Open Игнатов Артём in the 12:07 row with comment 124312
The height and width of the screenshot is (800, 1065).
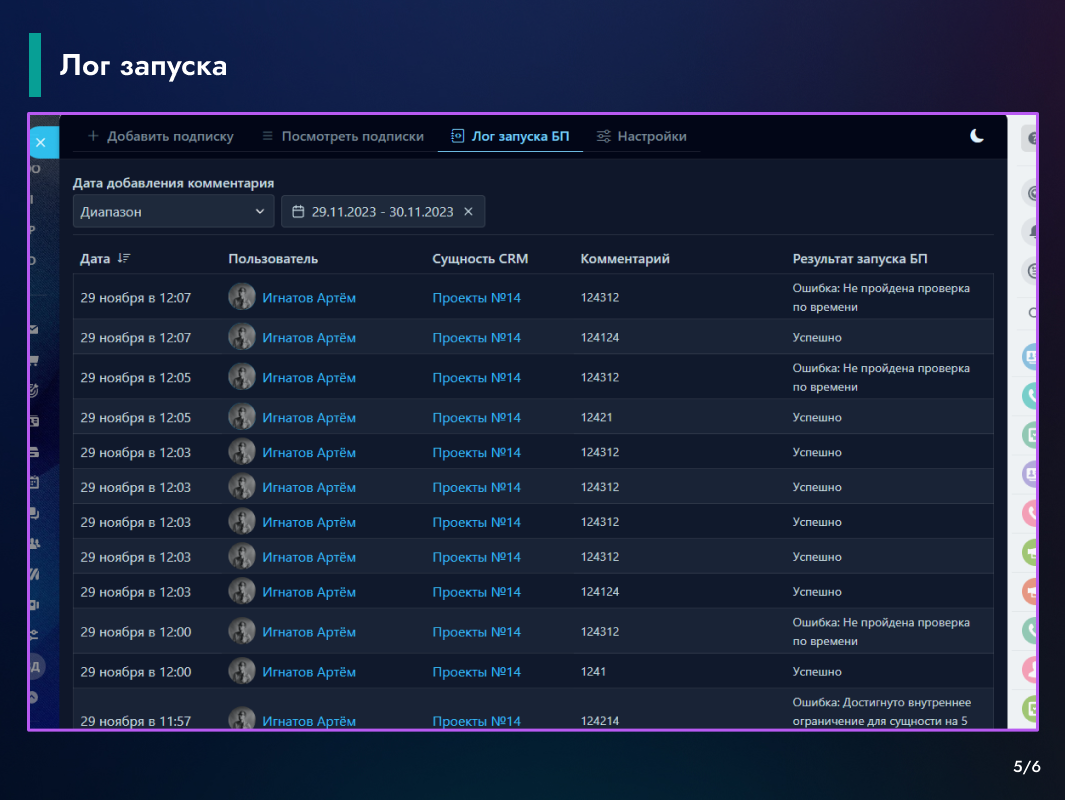click(309, 297)
